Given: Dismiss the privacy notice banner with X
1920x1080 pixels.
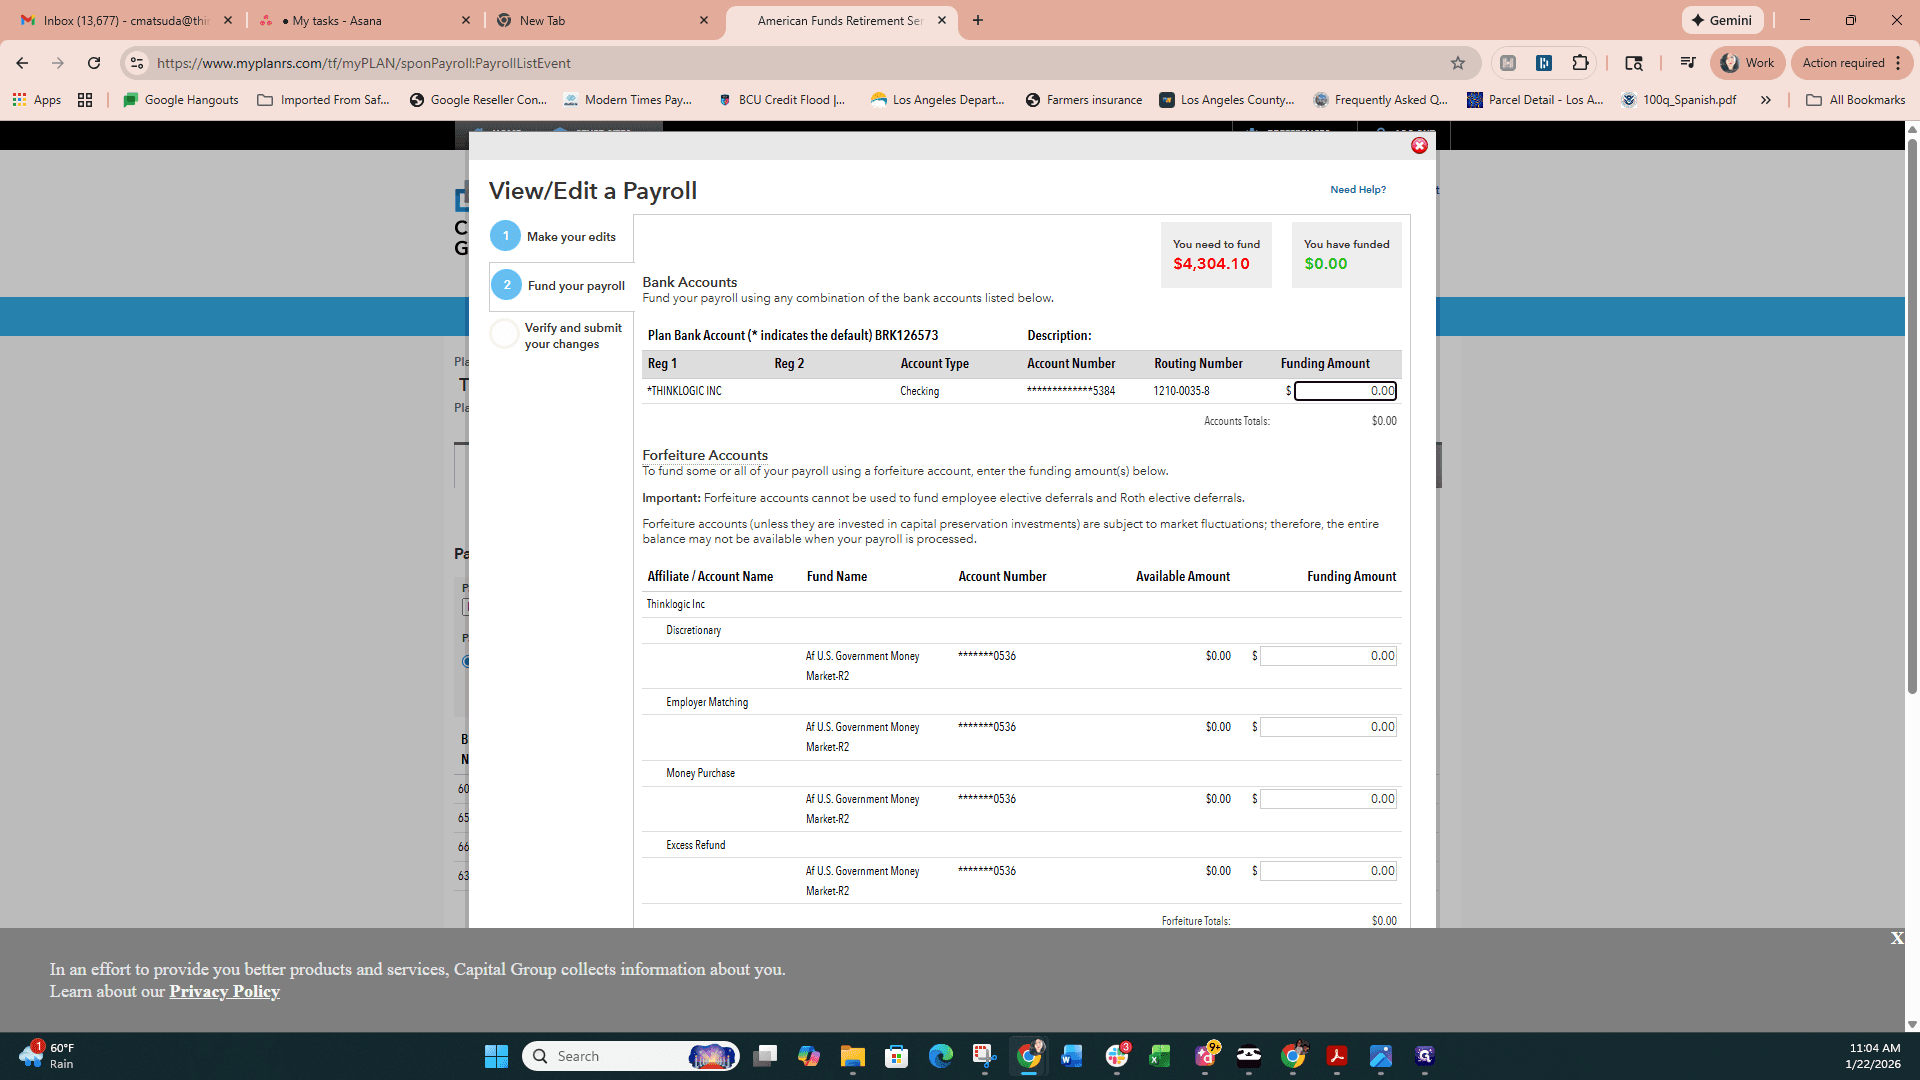Looking at the screenshot, I should click(1897, 938).
